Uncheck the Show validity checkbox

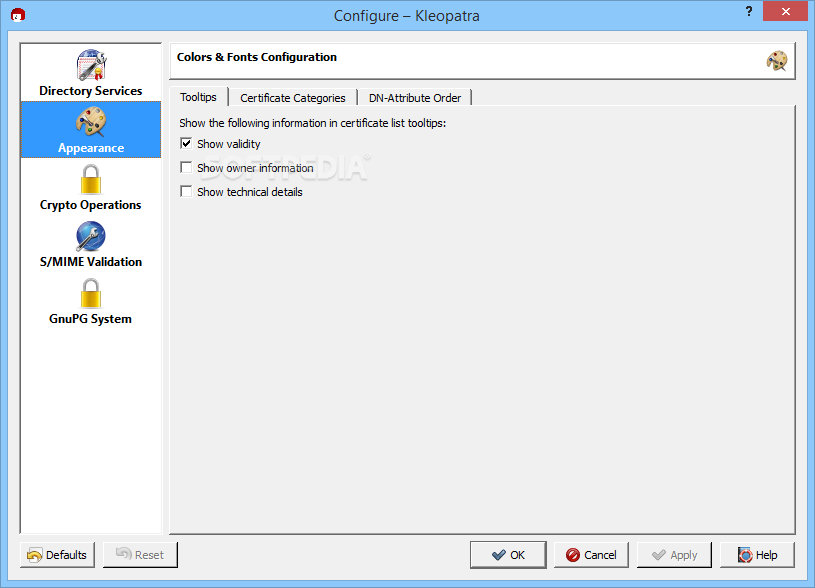coord(186,143)
